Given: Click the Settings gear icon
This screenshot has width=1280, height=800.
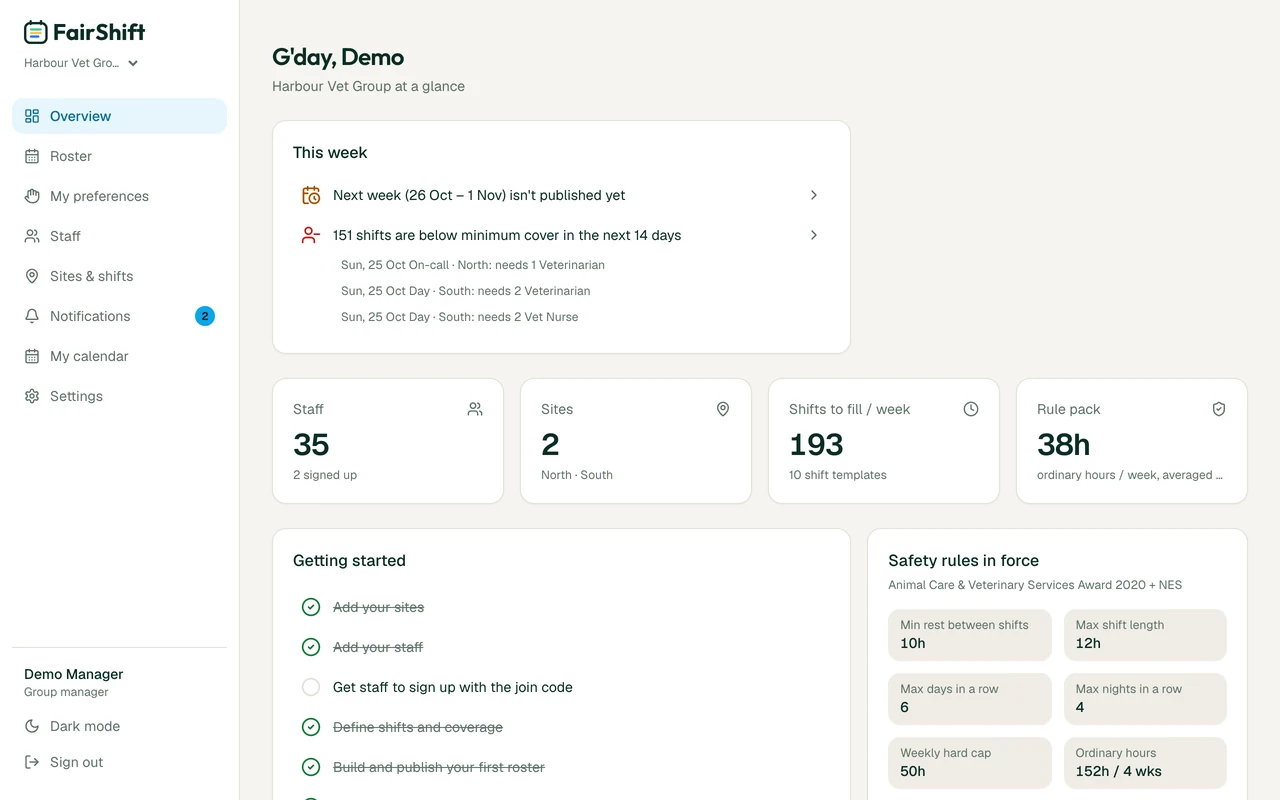Looking at the screenshot, I should (32, 396).
